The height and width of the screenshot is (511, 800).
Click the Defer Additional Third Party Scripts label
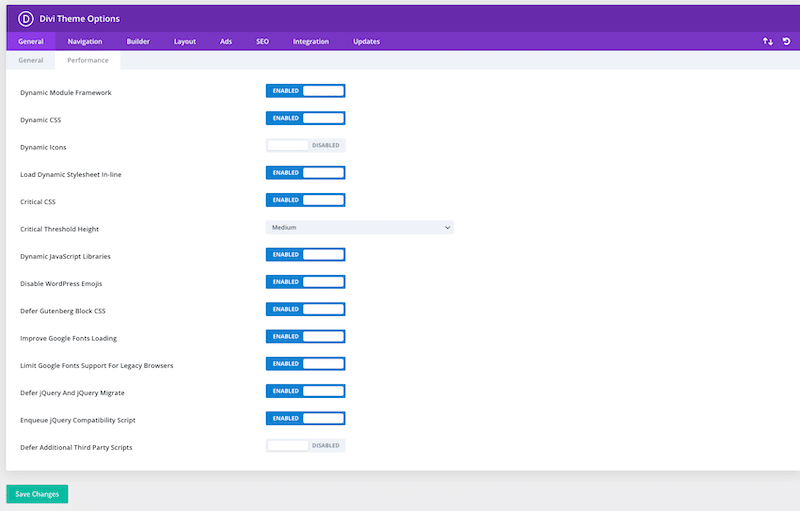(76, 448)
